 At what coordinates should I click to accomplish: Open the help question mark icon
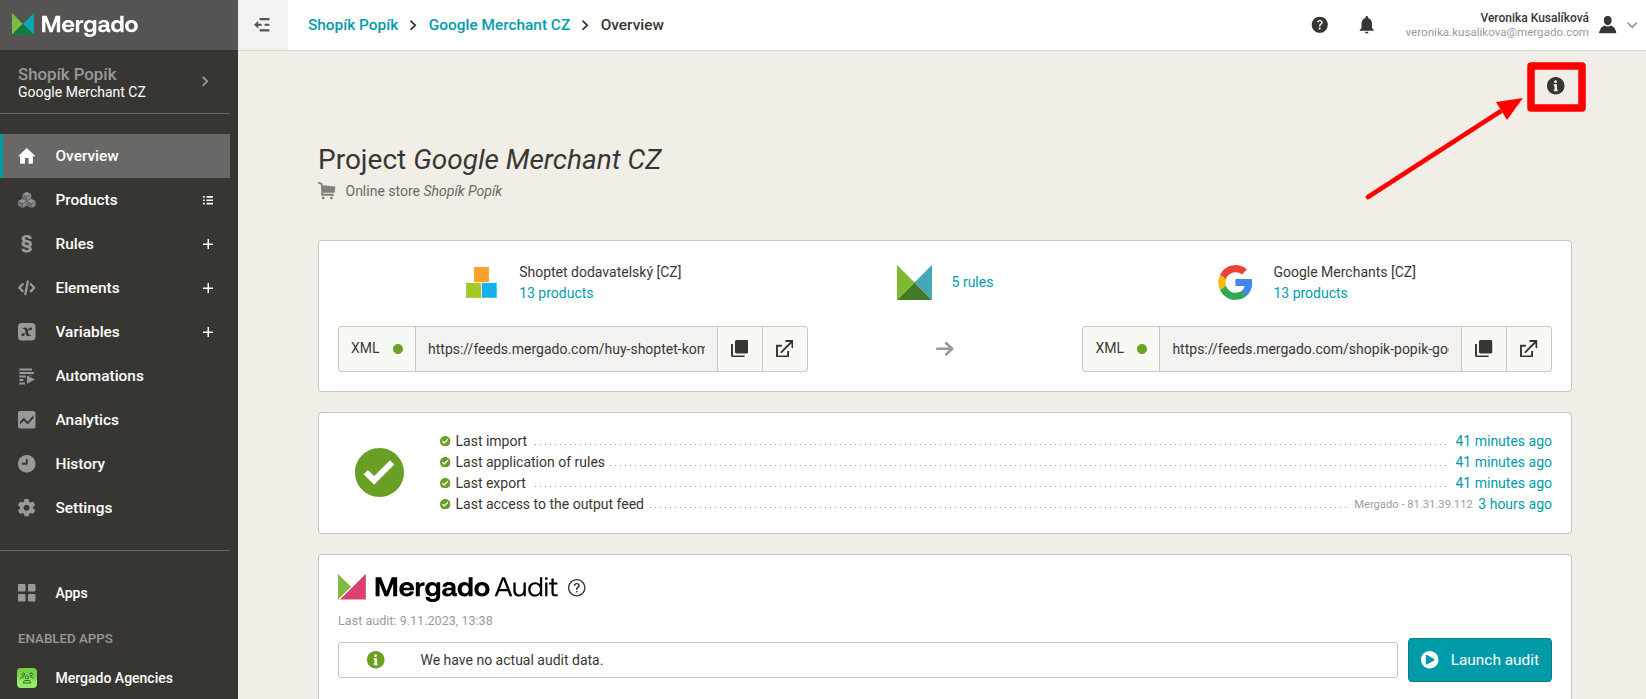pyautogui.click(x=1319, y=25)
